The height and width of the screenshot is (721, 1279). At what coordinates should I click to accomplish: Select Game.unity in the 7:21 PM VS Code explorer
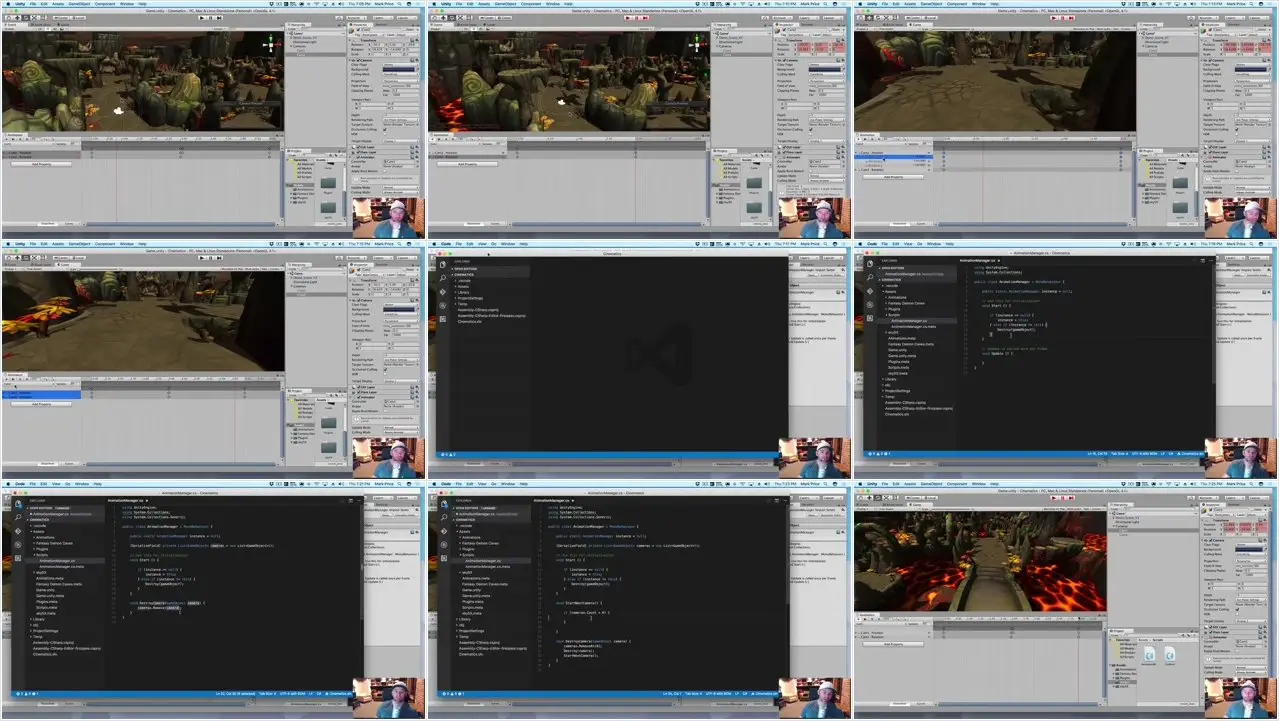pos(45,590)
